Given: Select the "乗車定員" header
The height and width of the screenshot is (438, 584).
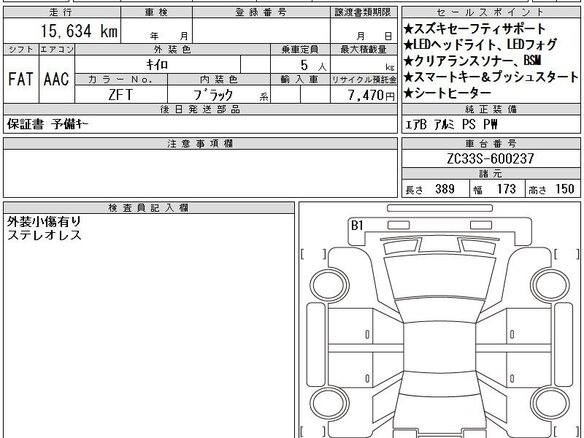Looking at the screenshot, I should tap(300, 50).
